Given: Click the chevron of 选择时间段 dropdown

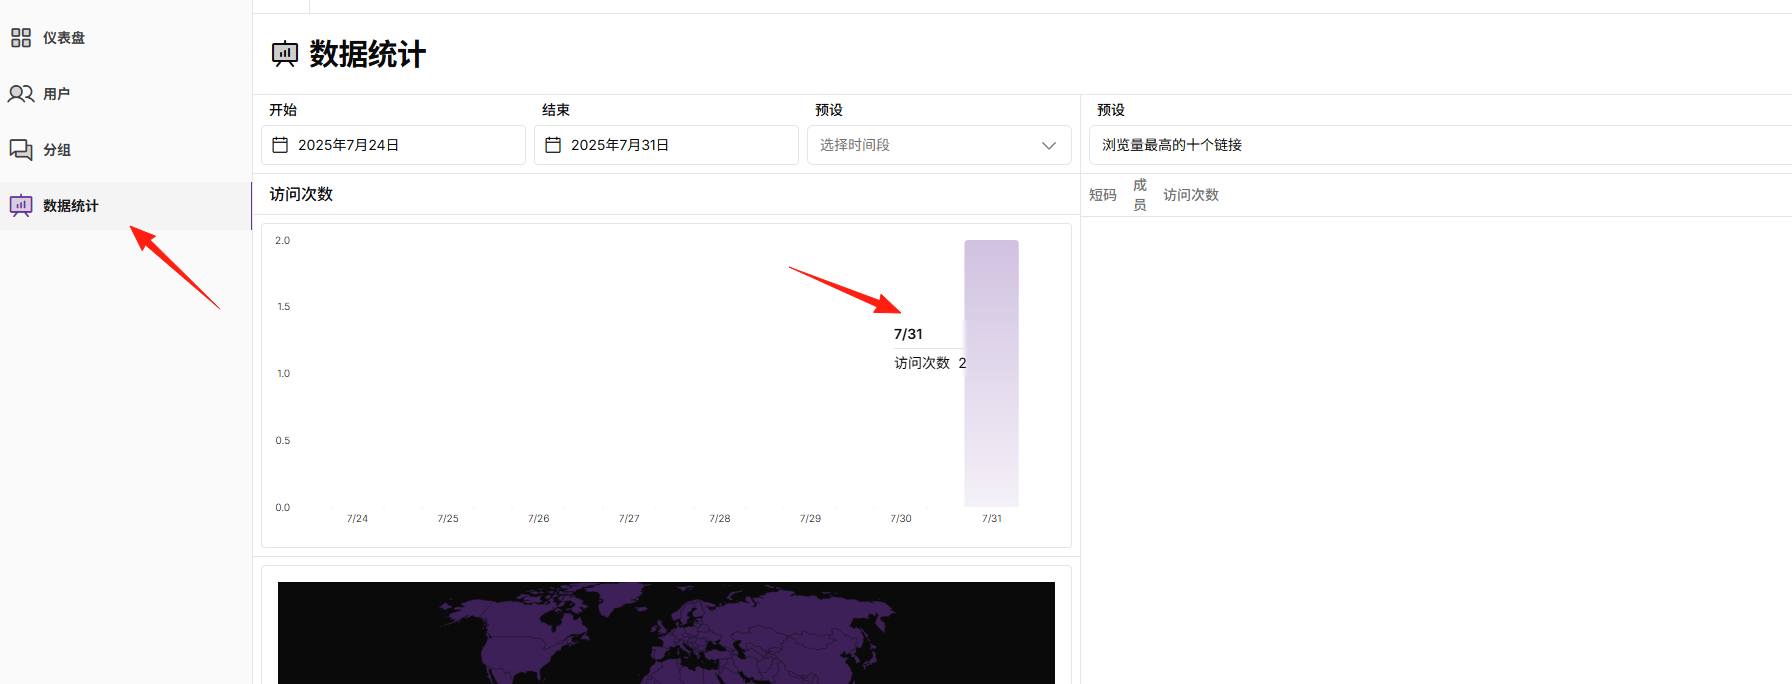Looking at the screenshot, I should 1049,146.
